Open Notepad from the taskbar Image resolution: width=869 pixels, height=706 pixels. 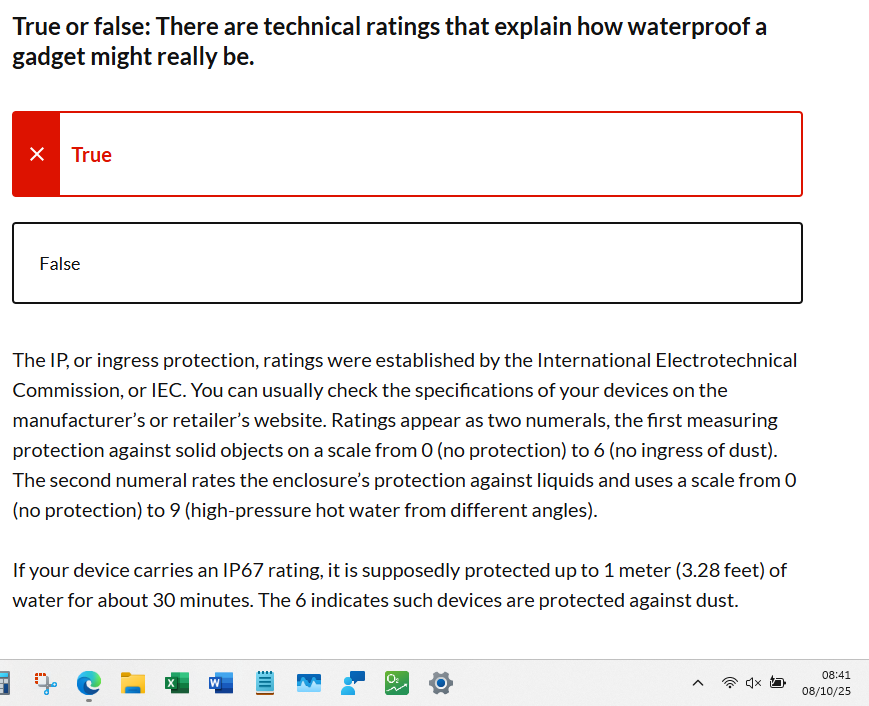click(264, 683)
